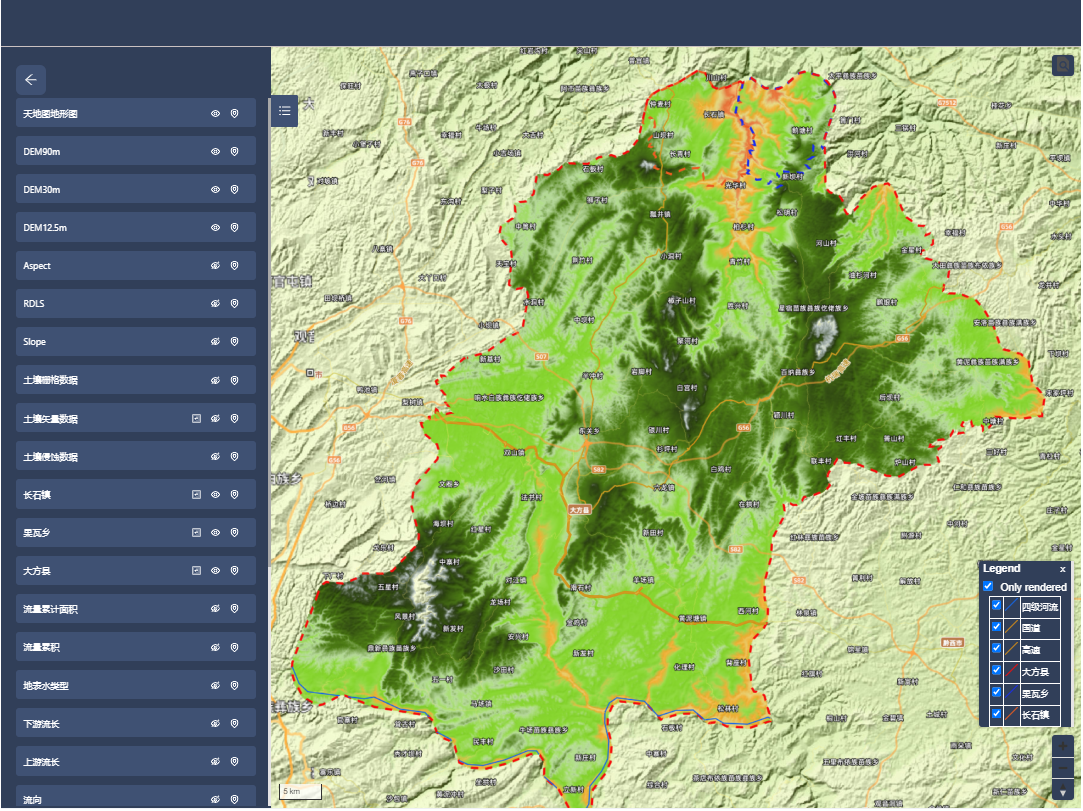Uncheck 高速 in the Legend
The image size is (1083, 811).
(x=997, y=650)
